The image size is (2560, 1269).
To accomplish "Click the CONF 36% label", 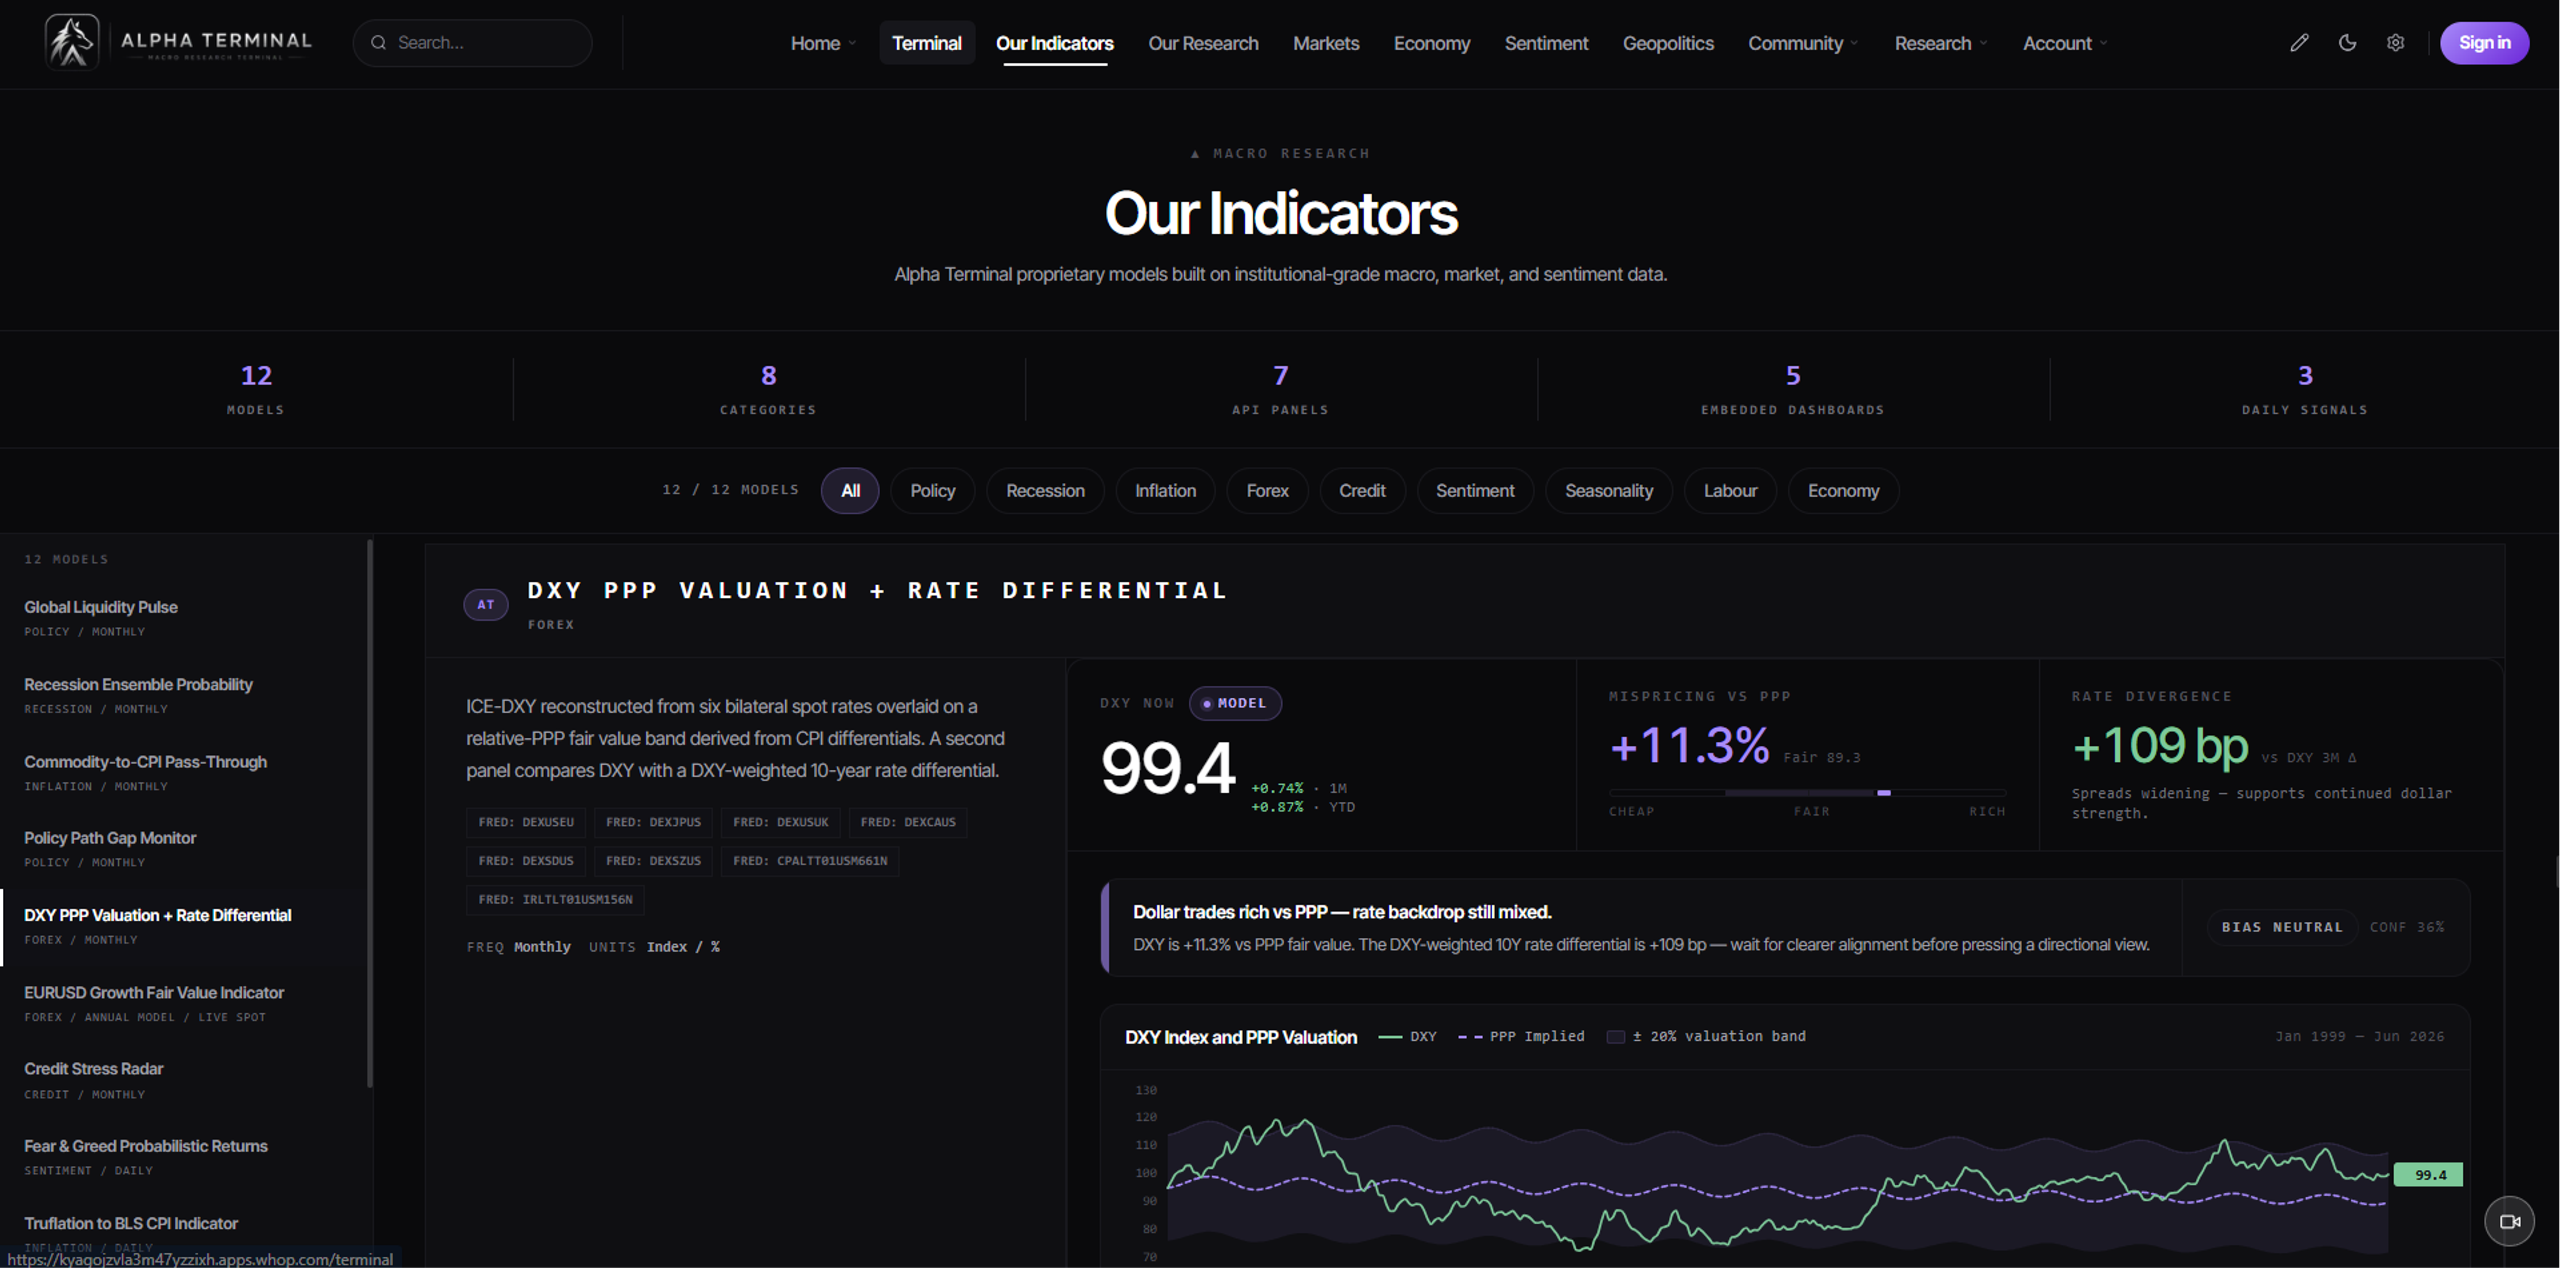I will coord(2407,928).
